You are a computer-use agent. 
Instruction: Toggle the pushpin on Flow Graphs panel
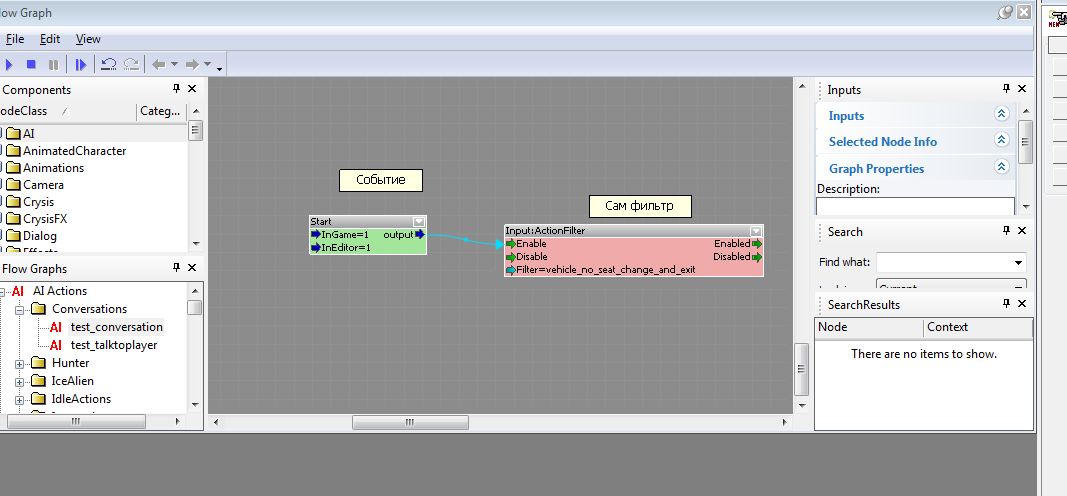pyautogui.click(x=177, y=268)
